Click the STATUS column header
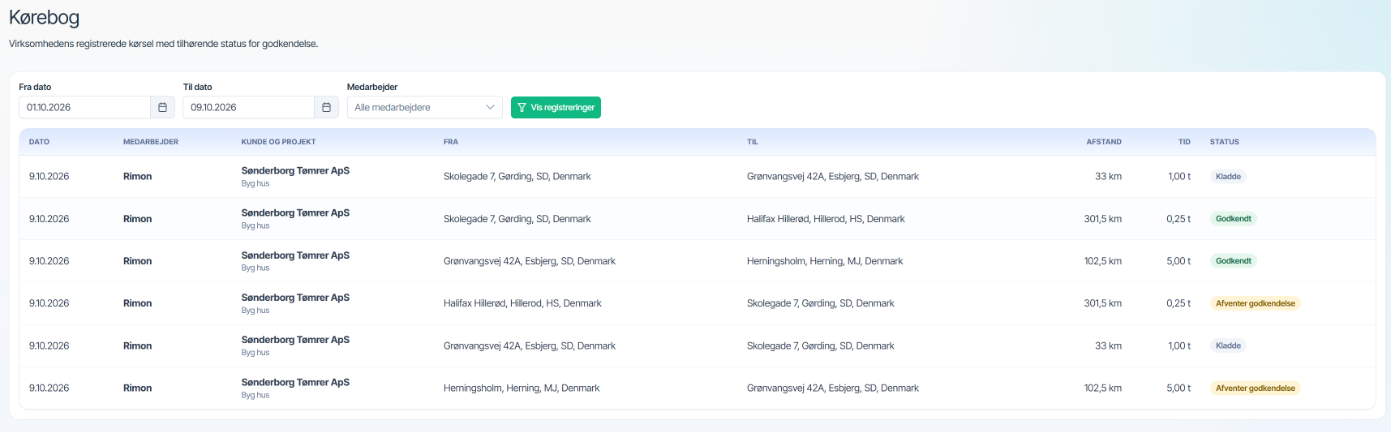This screenshot has width=1391, height=432. point(1224,142)
